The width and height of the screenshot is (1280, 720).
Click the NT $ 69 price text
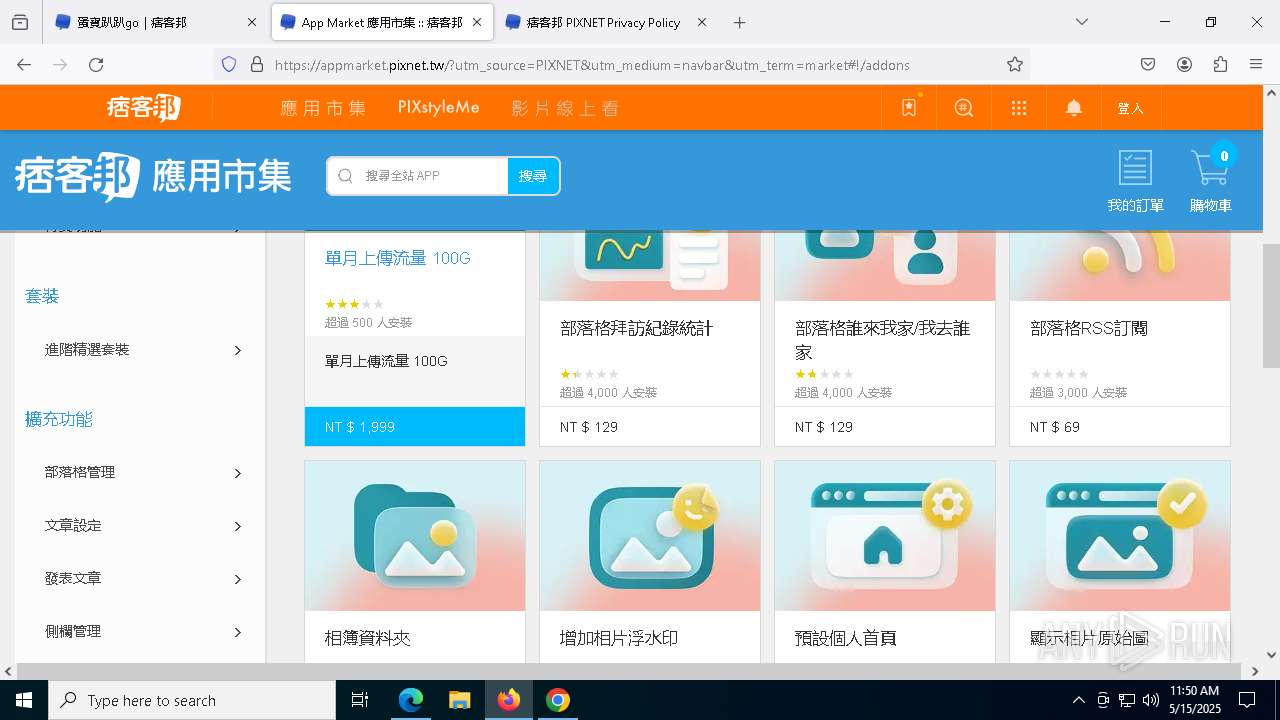click(1055, 427)
